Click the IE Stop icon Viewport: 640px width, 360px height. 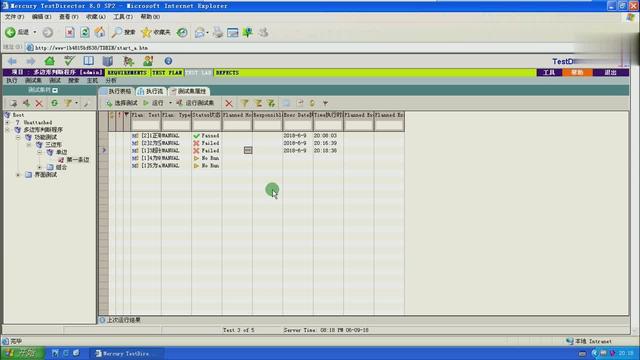[69, 32]
